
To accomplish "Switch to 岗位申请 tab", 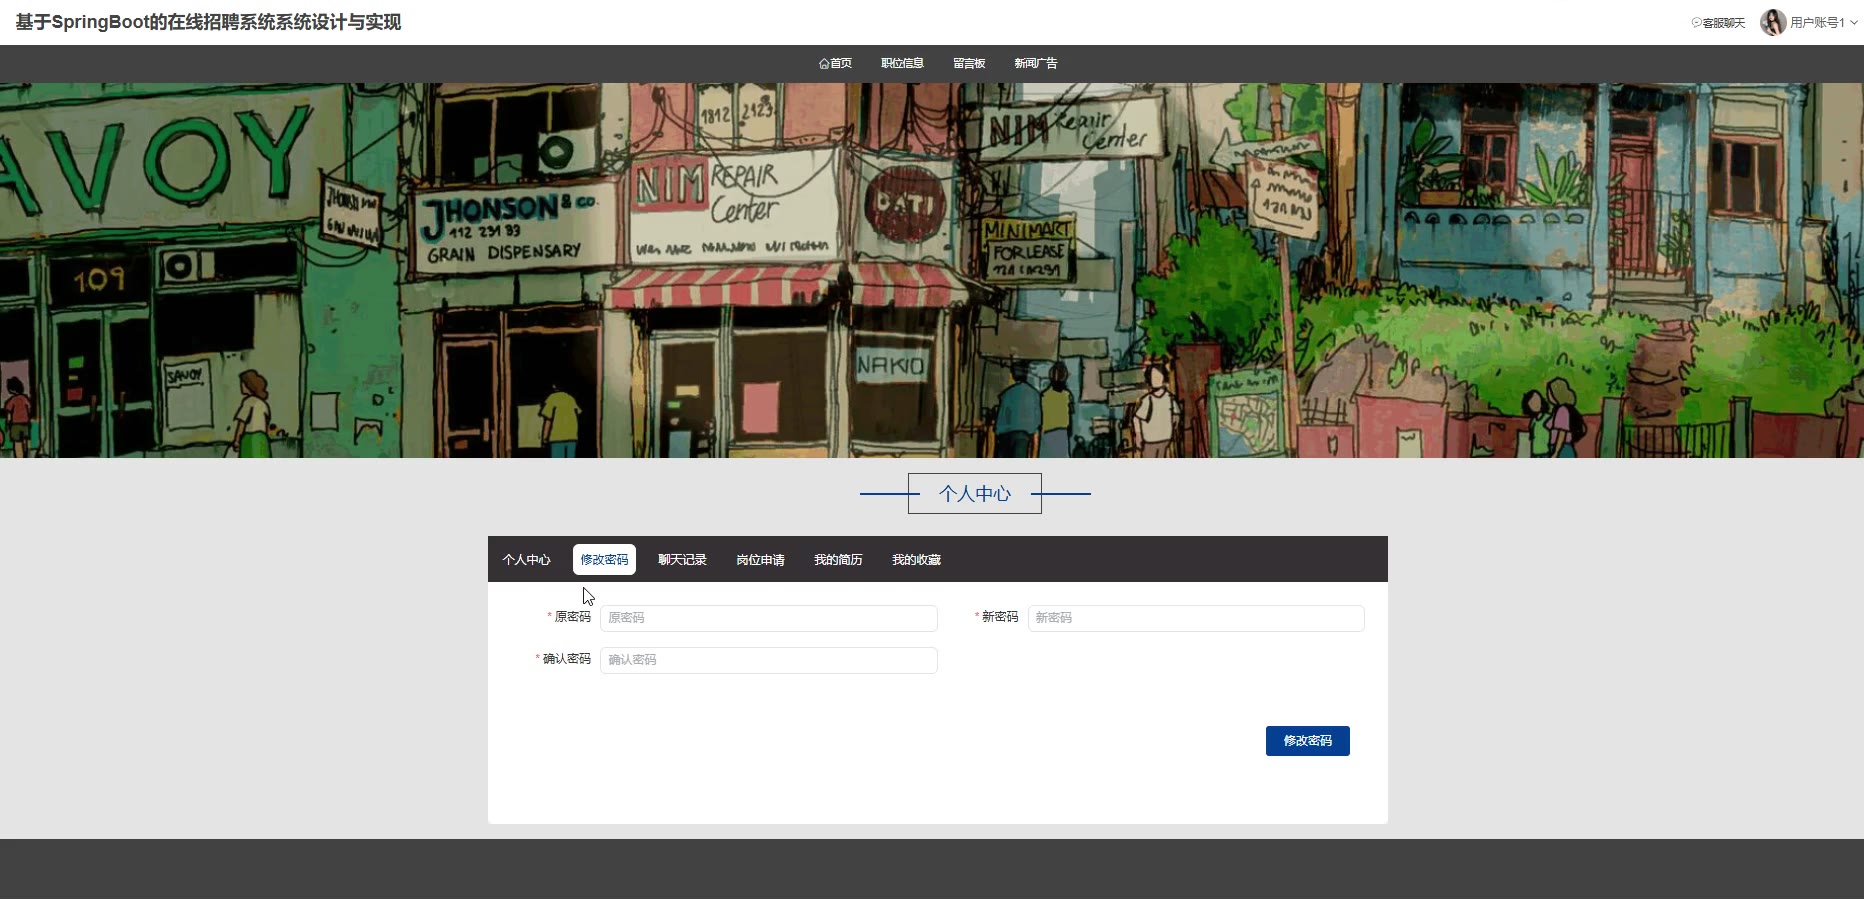I will click(761, 560).
